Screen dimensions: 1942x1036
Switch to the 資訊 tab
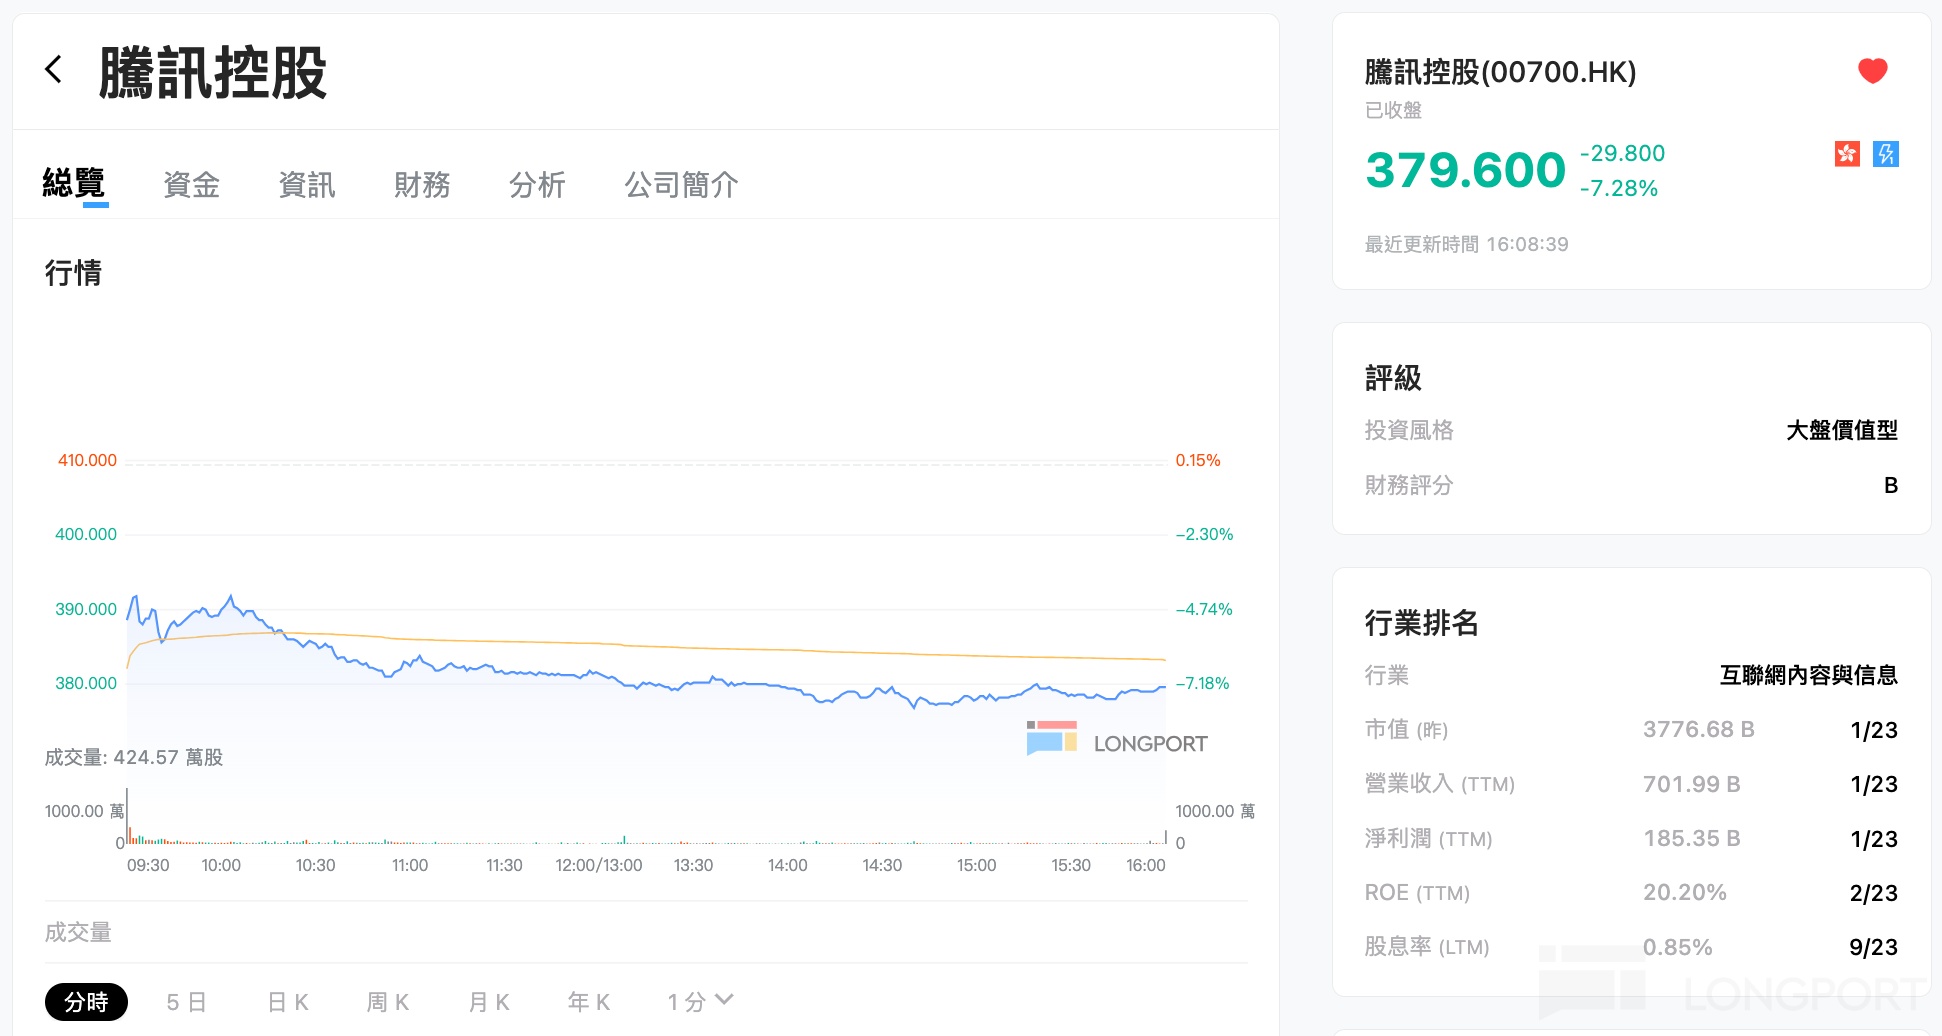click(307, 185)
